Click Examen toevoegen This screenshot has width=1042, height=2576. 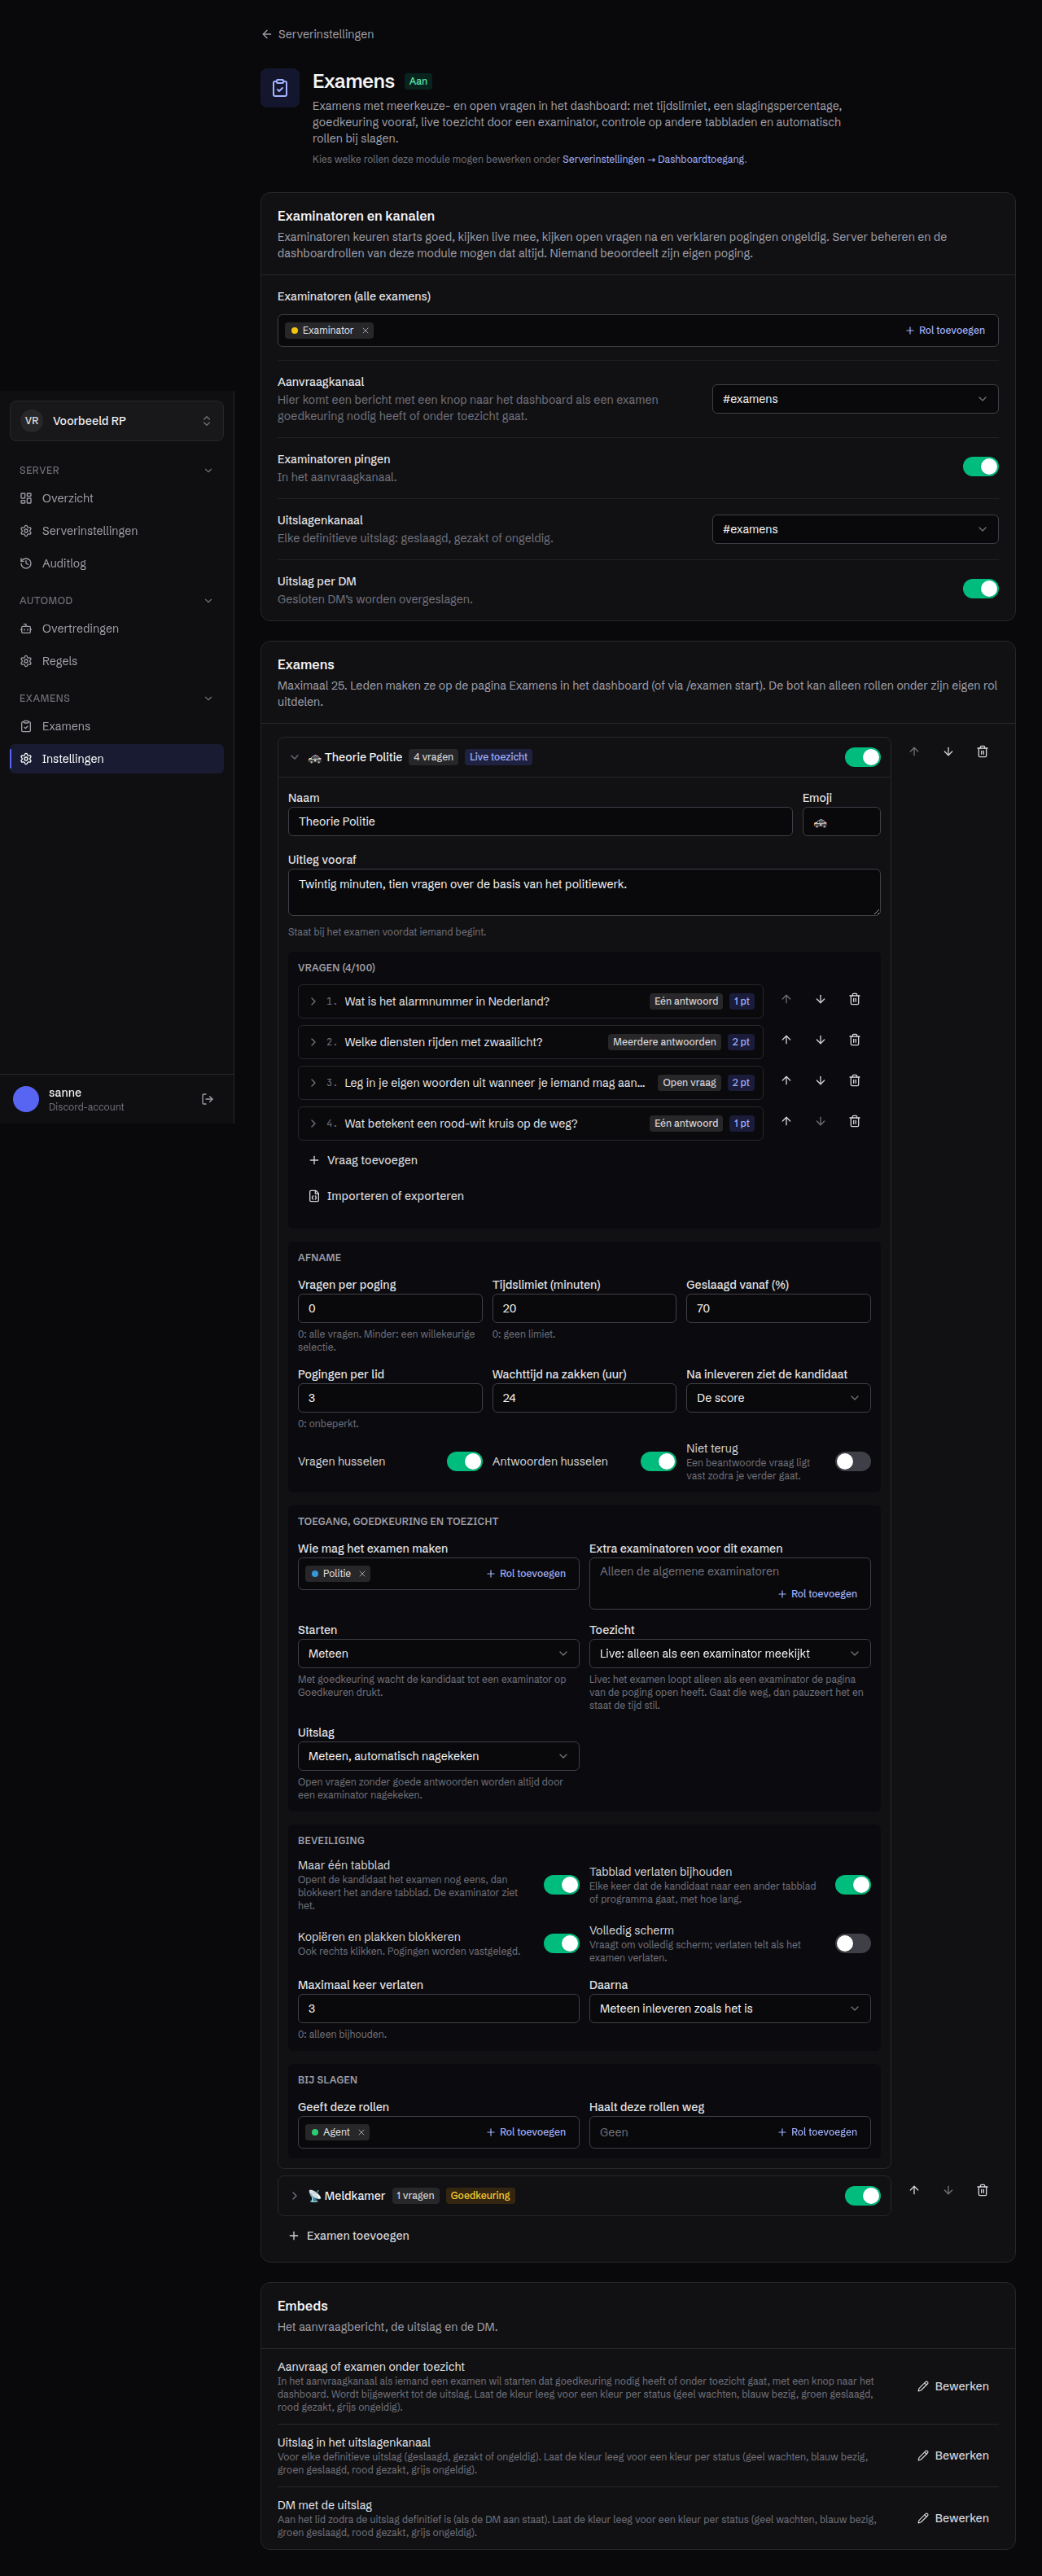pos(349,2236)
